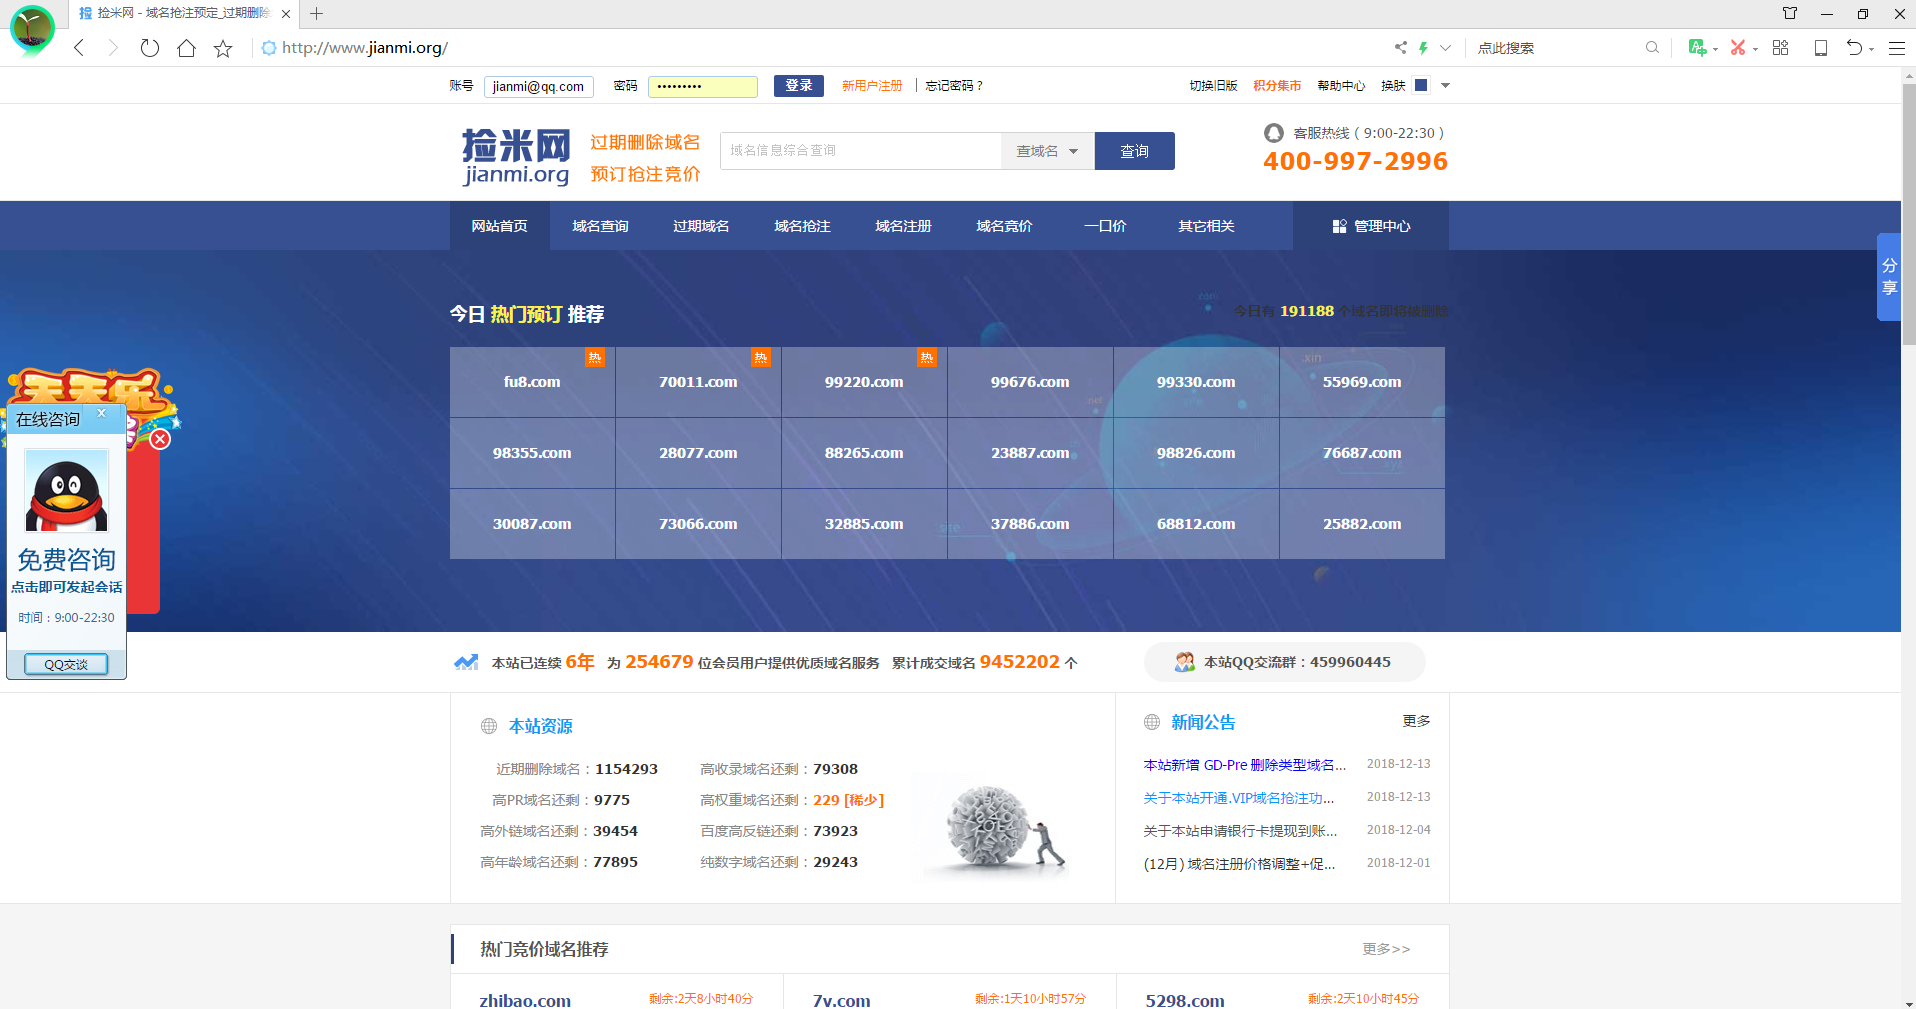Image resolution: width=1916 pixels, height=1009 pixels.
Task: Open the 新用户注册 registration link
Action: coord(872,85)
